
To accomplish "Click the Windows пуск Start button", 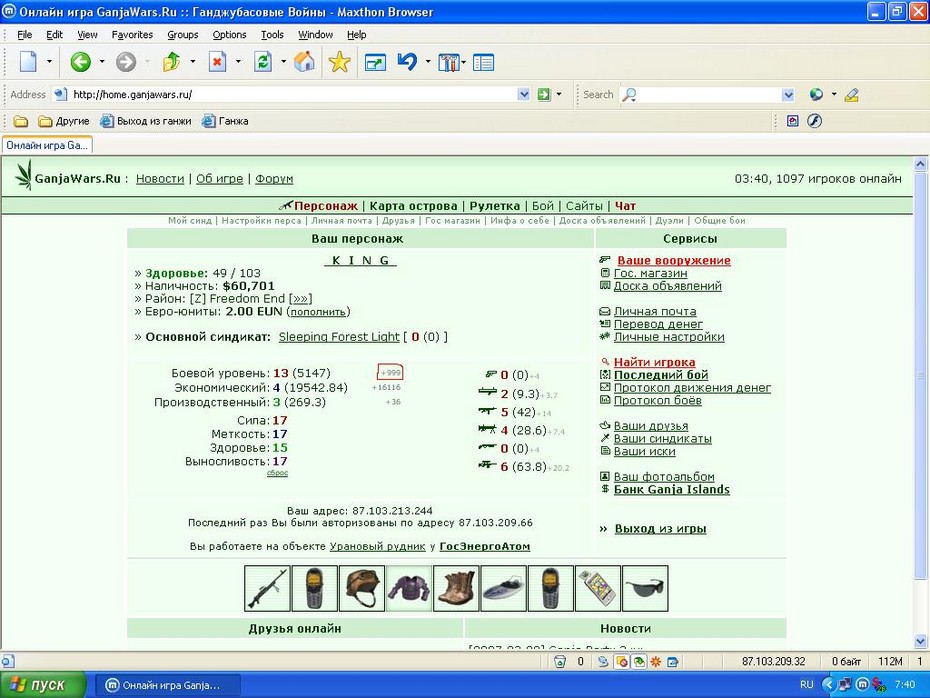I will coord(43,685).
